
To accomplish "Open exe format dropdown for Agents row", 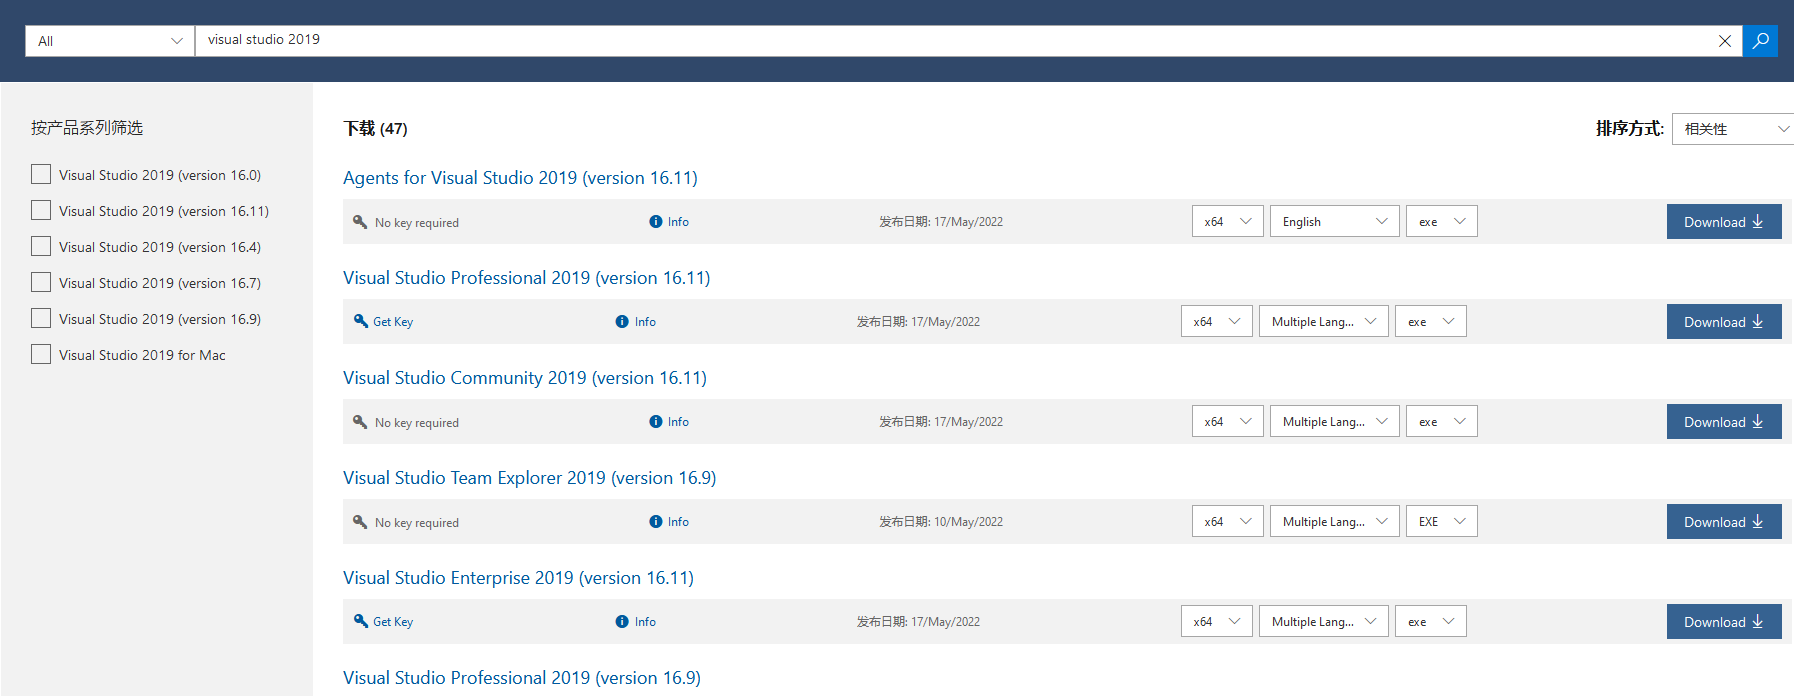I will click(1442, 221).
